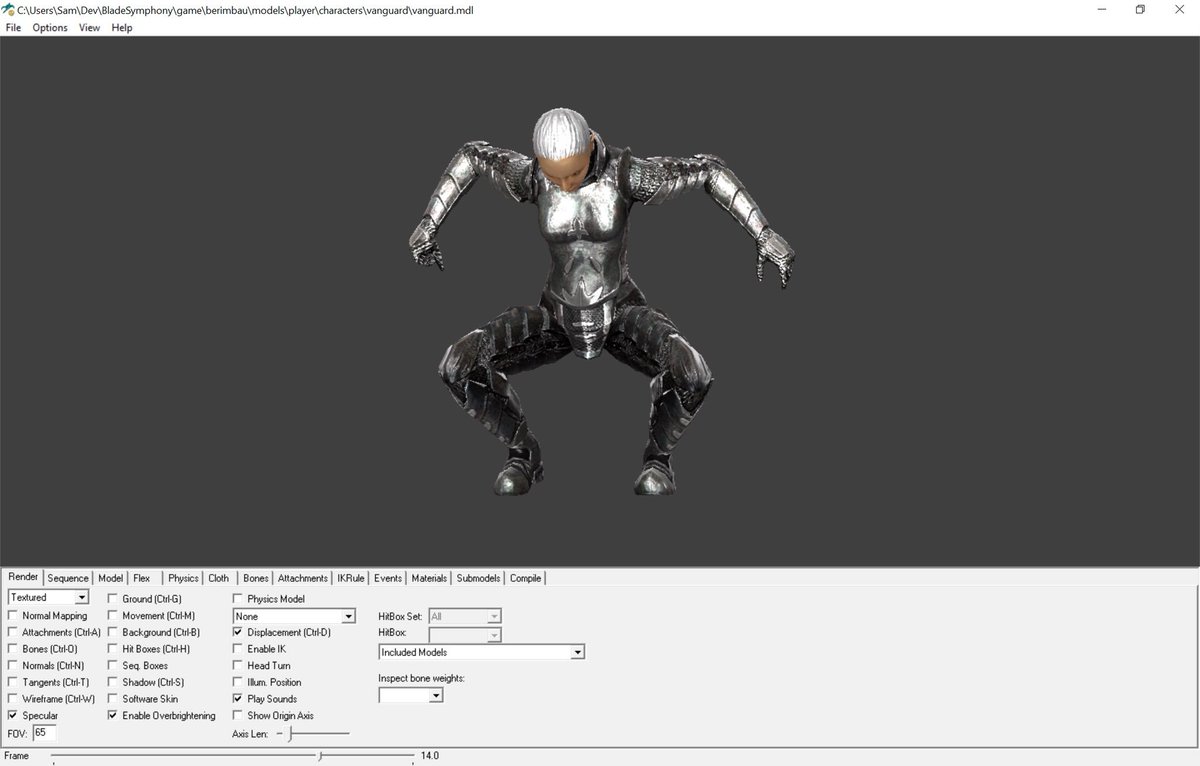Click the Frame slider handle
Image resolution: width=1200 pixels, height=766 pixels.
tap(320, 756)
